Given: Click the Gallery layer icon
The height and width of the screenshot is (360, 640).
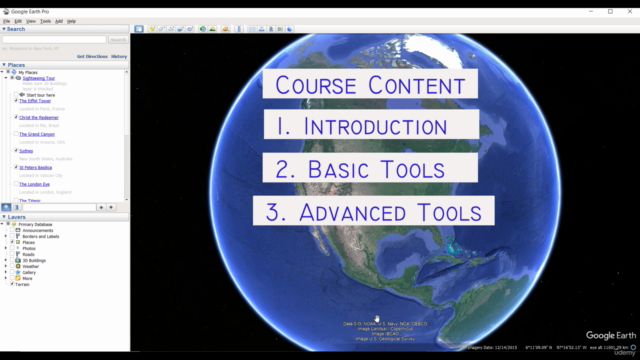Looking at the screenshot, I should [18, 272].
